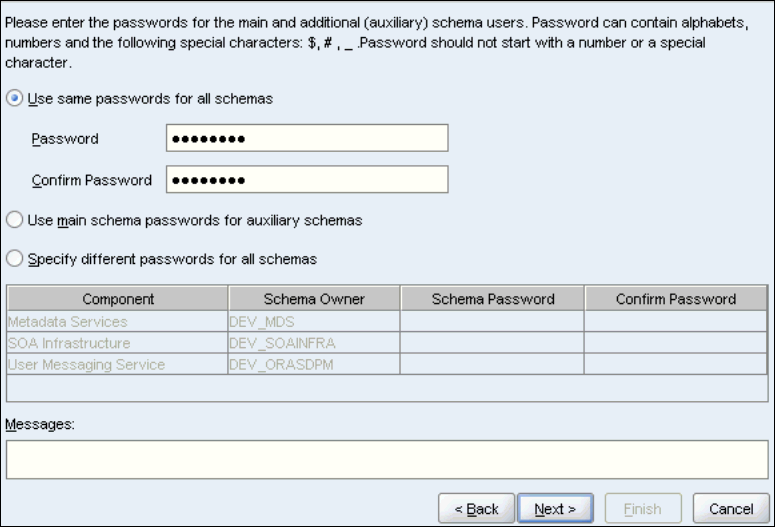
Task: Click Schema Password cell for DEV_MDS
Action: [x=493, y=322]
